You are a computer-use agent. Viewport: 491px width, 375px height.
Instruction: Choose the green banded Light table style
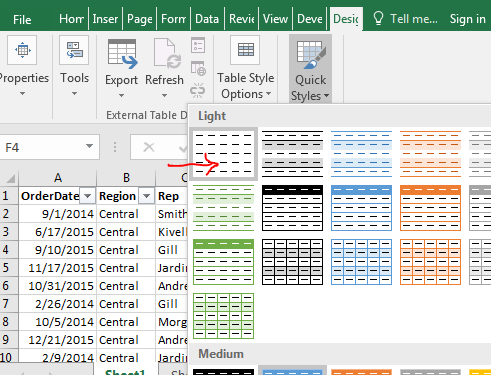click(223, 208)
